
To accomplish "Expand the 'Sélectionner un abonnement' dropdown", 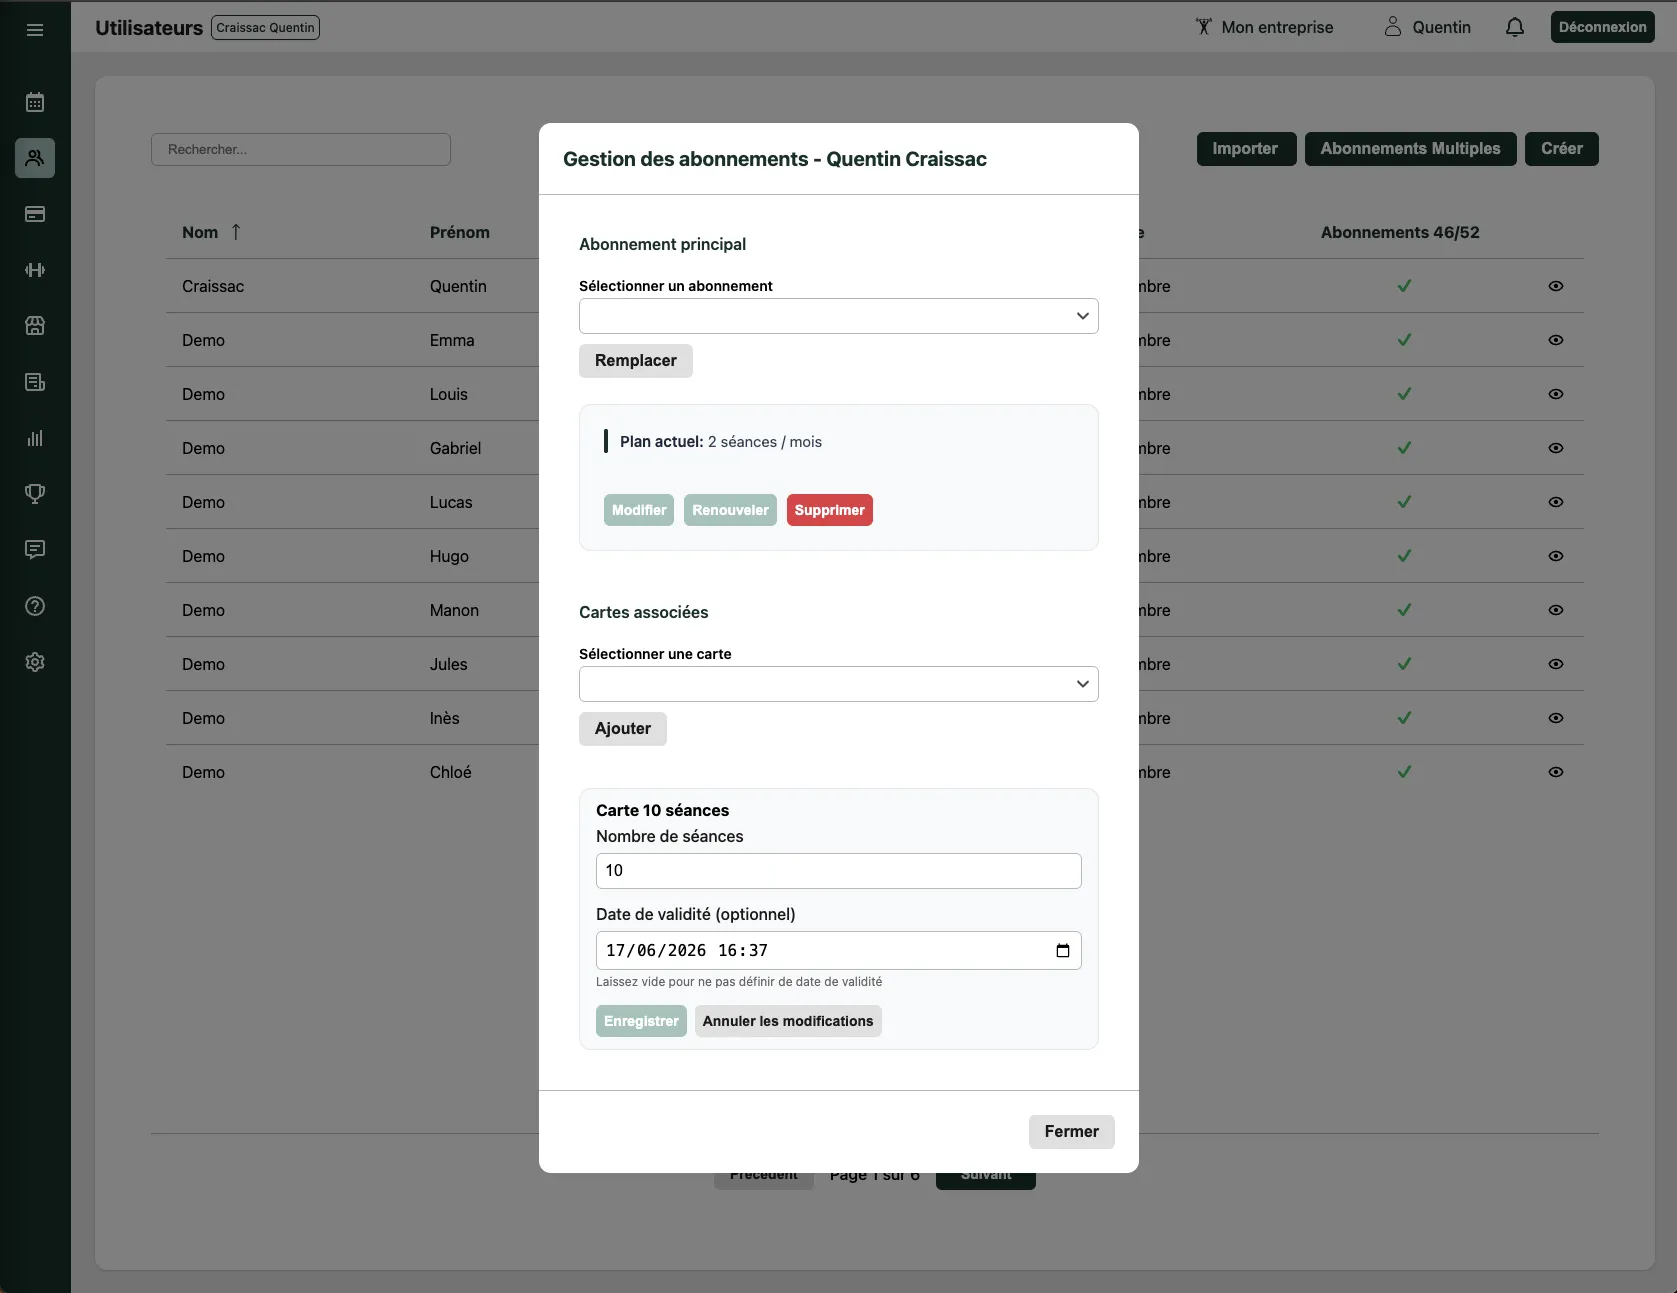I will [838, 316].
